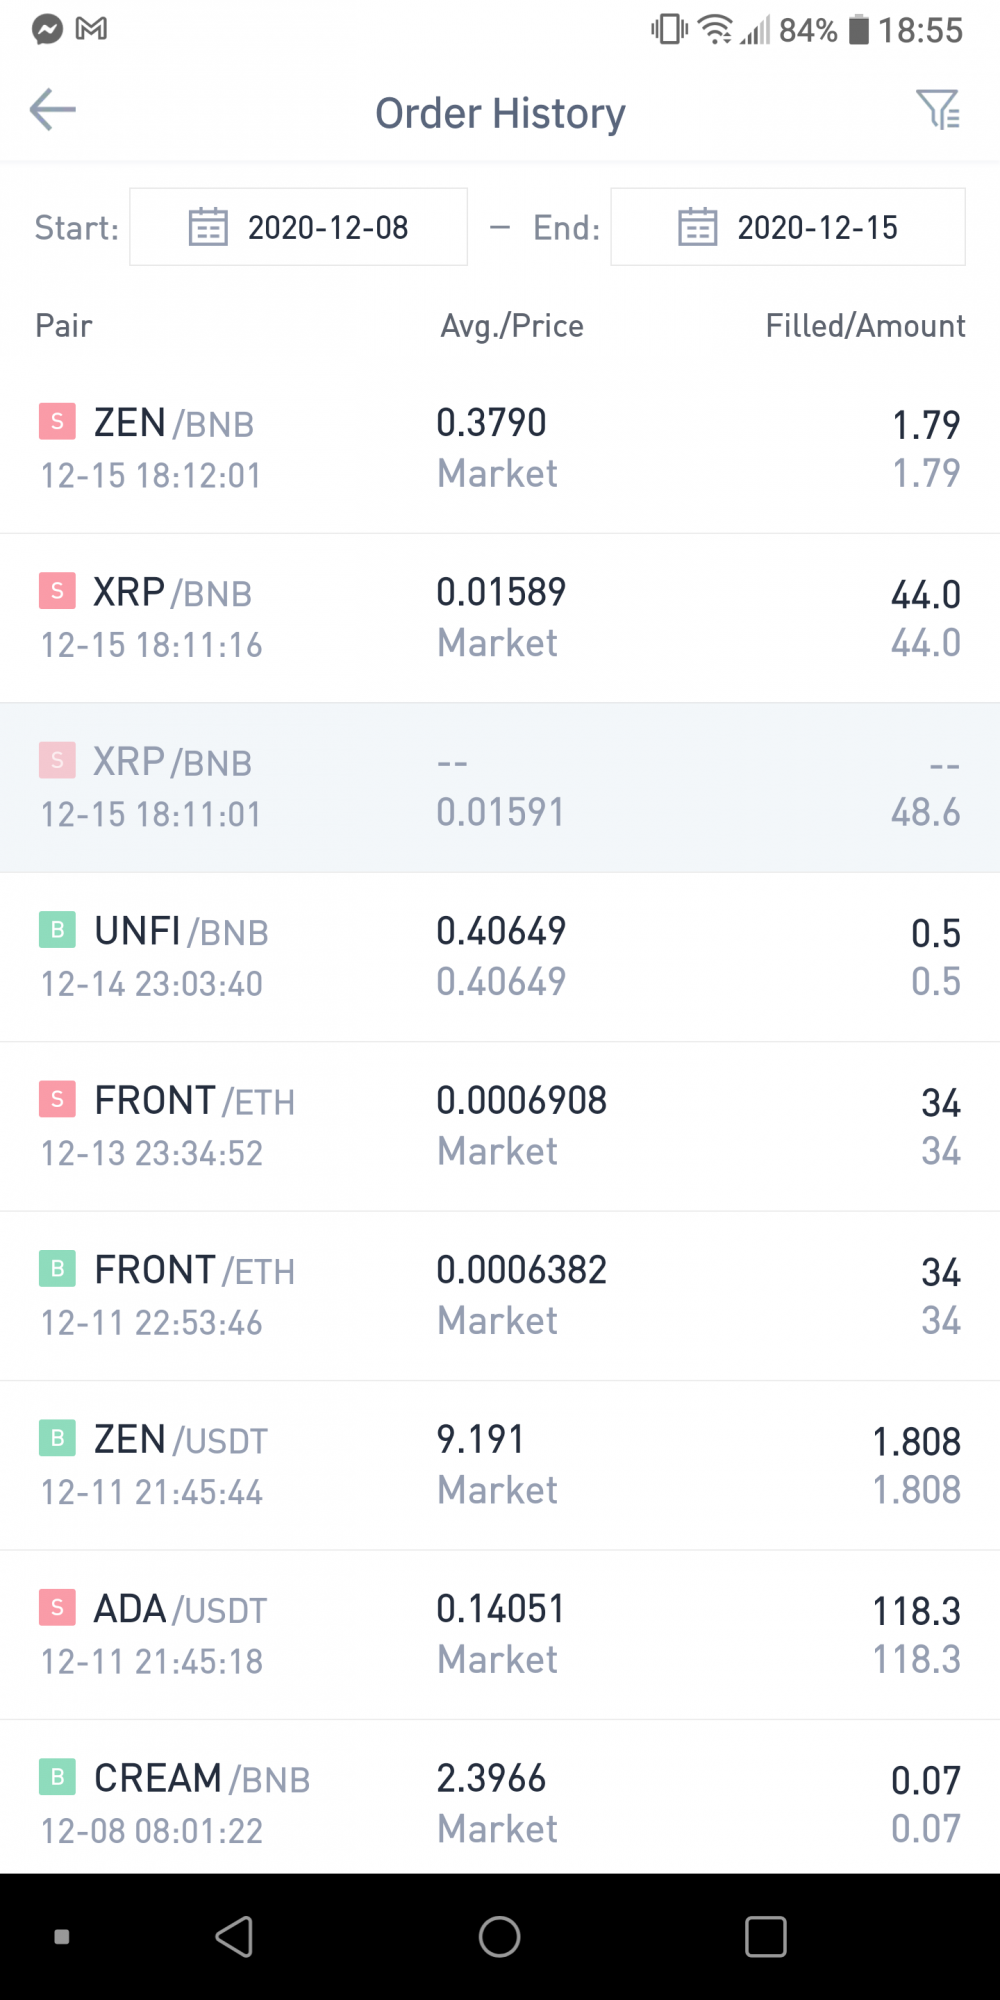1000x2000 pixels.
Task: Open End date field 2020-12-15
Action: tap(788, 227)
